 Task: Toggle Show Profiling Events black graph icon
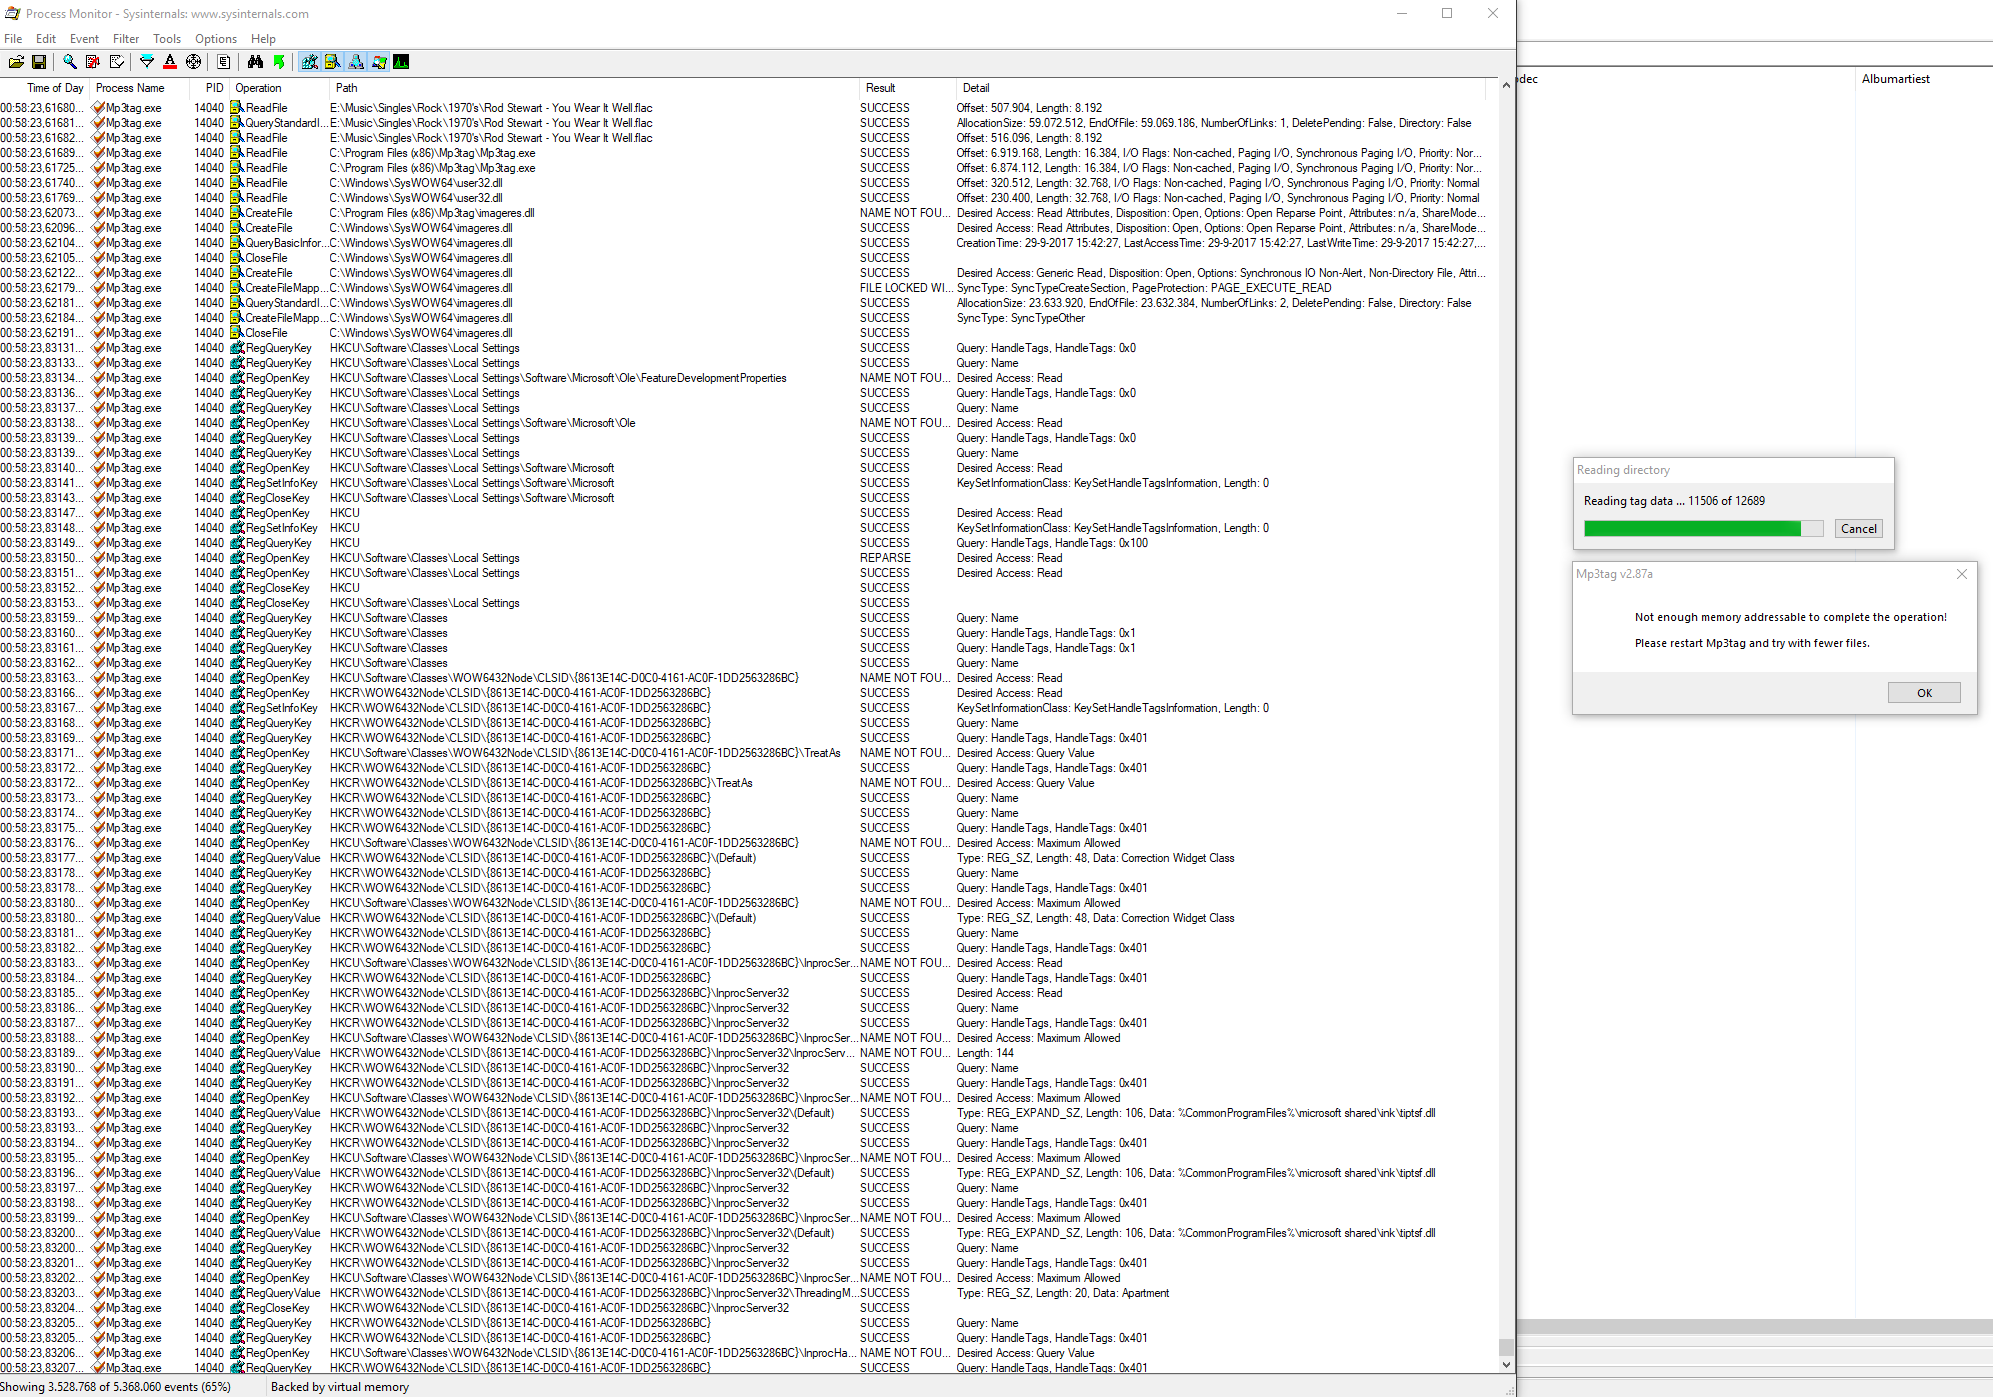[401, 62]
